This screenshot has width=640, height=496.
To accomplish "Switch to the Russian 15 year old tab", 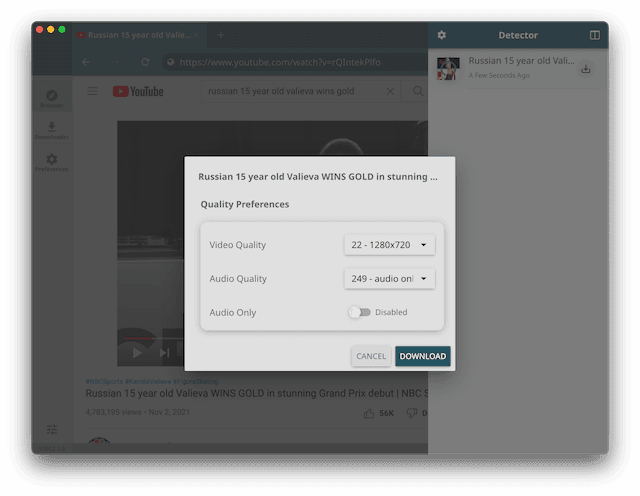I will coord(139,35).
